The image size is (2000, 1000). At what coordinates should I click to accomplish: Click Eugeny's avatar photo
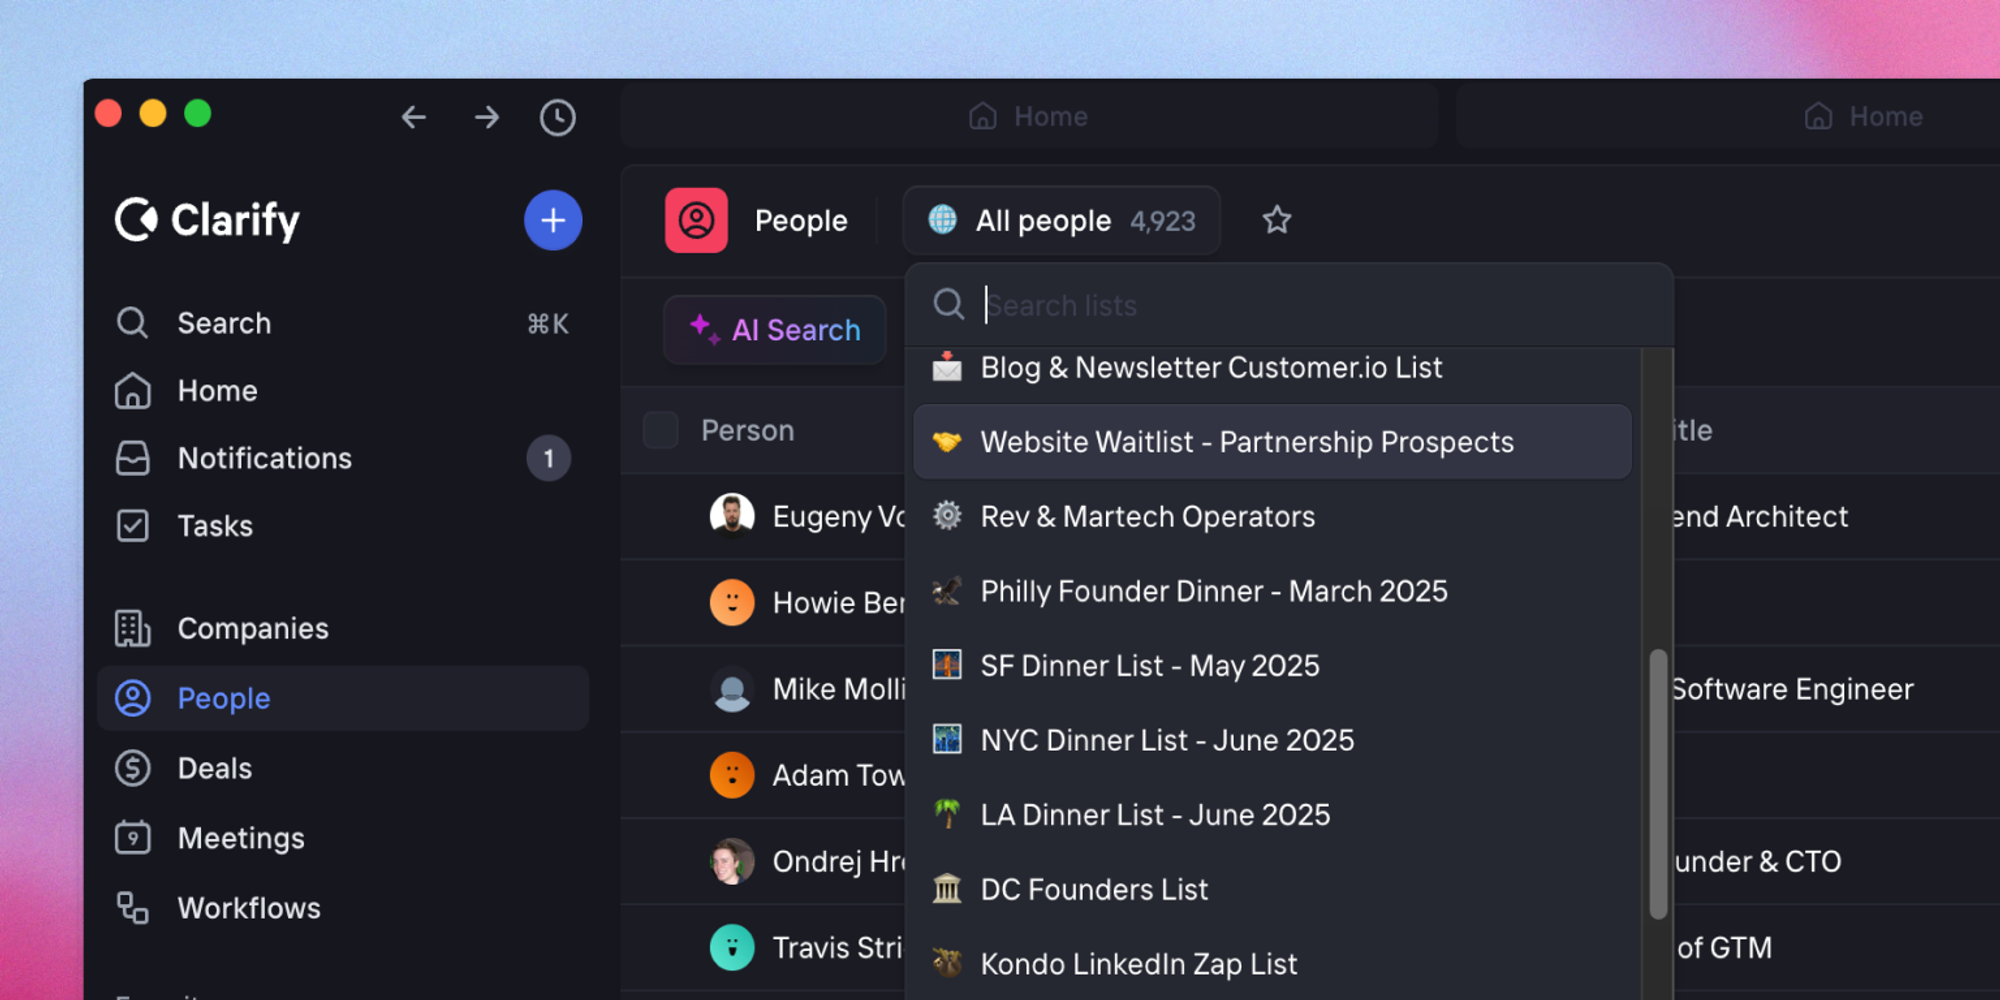732,516
